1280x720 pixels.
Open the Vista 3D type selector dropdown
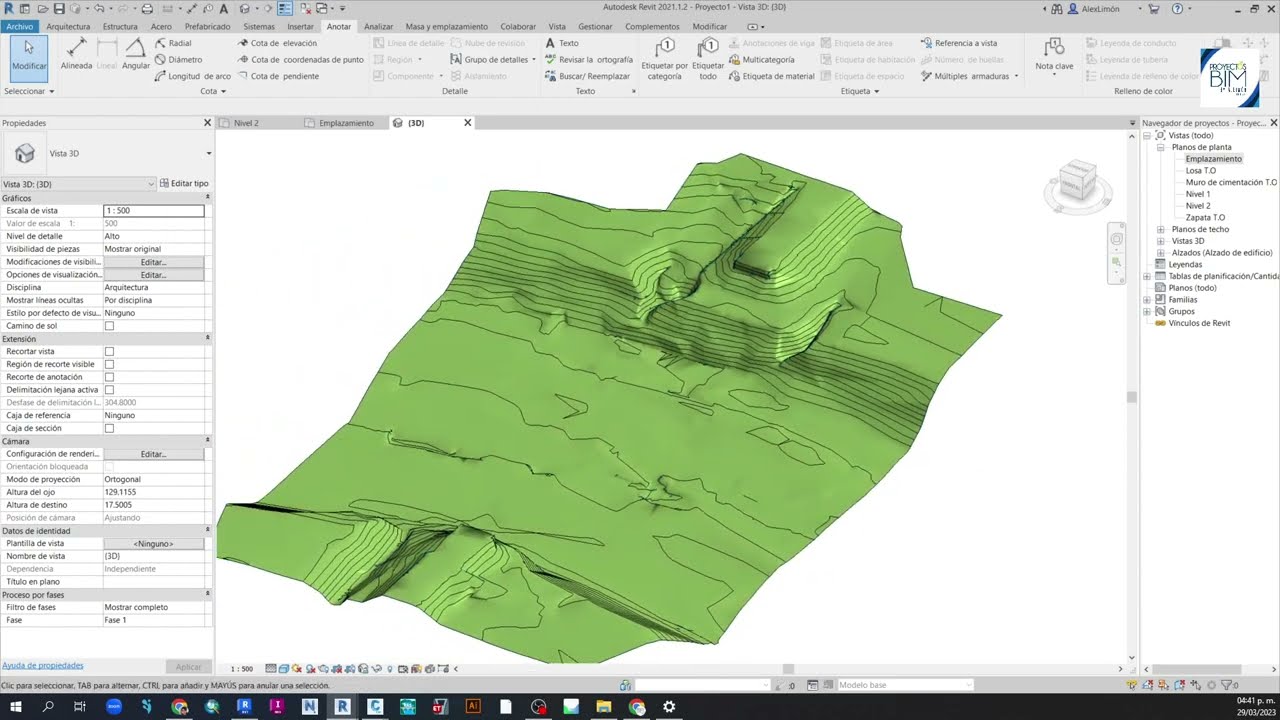point(209,153)
